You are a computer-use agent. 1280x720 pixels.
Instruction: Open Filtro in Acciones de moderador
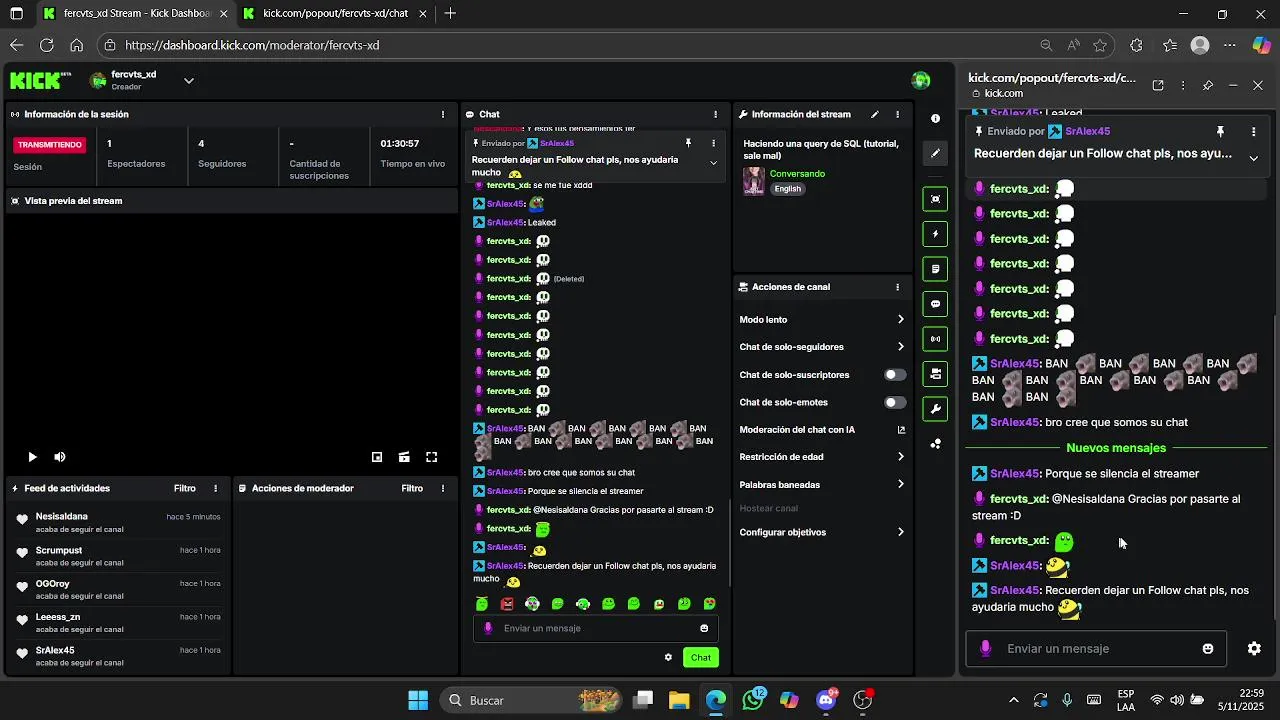tap(412, 488)
